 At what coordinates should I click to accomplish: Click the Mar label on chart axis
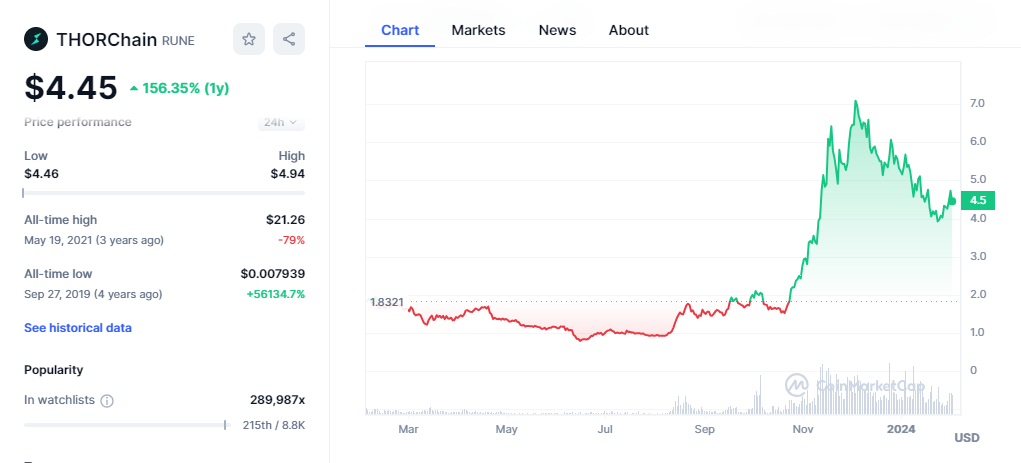click(x=408, y=429)
